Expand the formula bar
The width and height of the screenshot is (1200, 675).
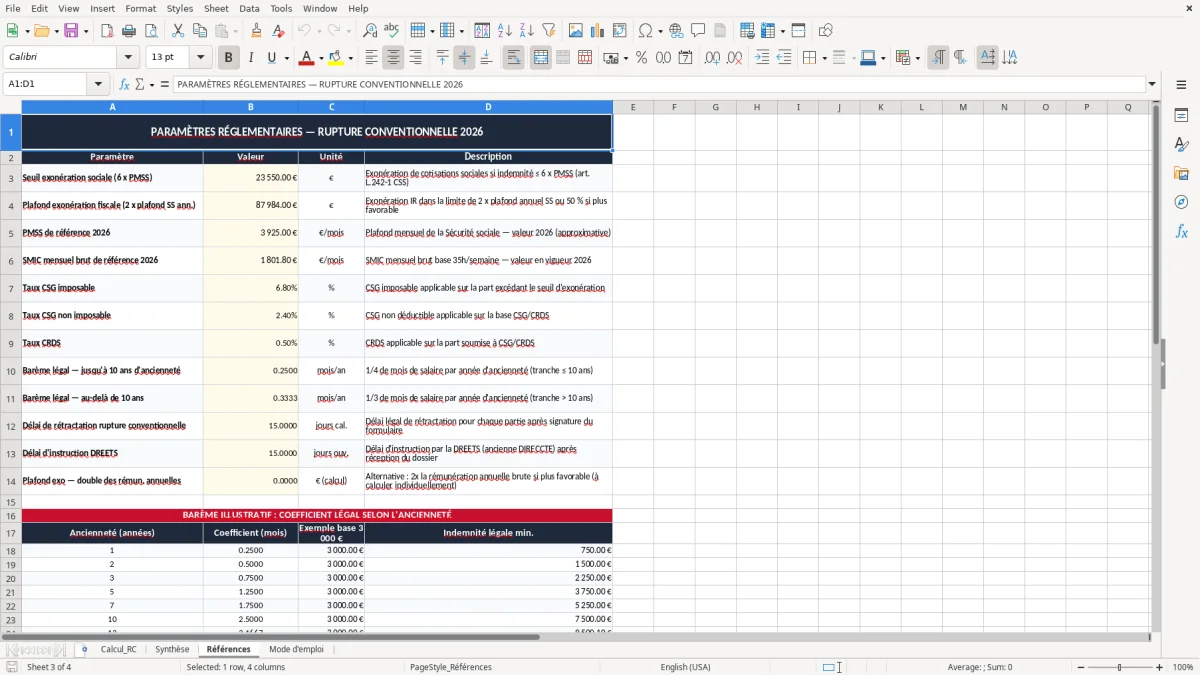click(x=1153, y=85)
